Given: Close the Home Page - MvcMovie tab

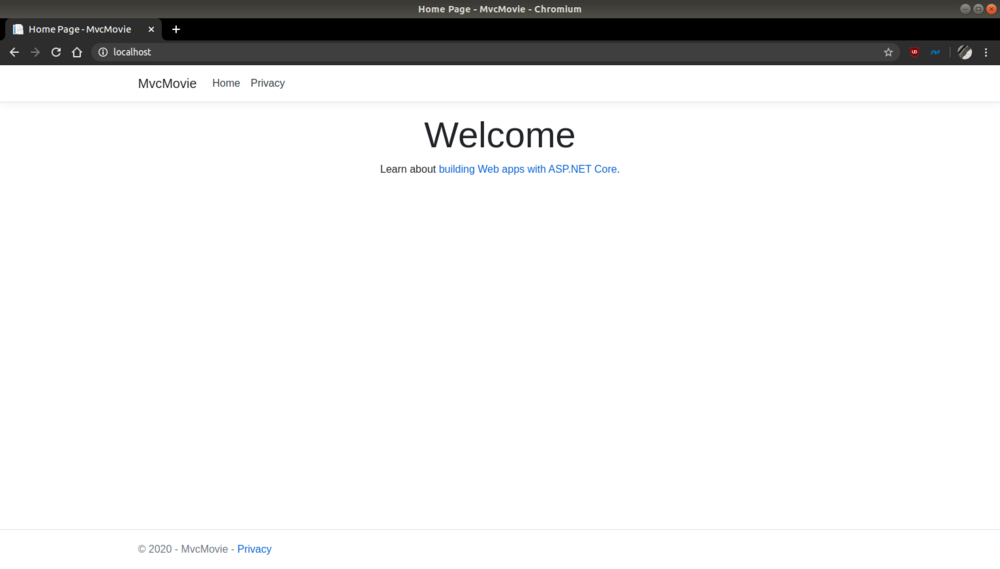Looking at the screenshot, I should pos(151,29).
